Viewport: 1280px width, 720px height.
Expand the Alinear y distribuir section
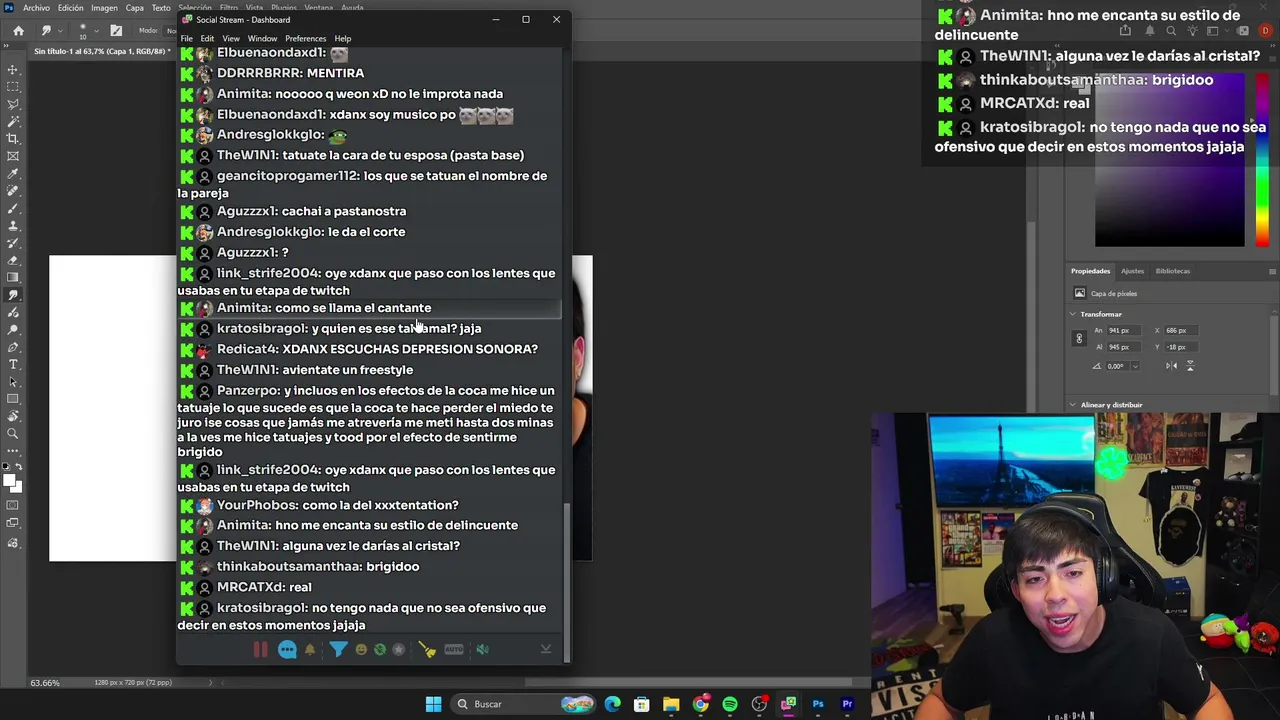pos(1073,405)
